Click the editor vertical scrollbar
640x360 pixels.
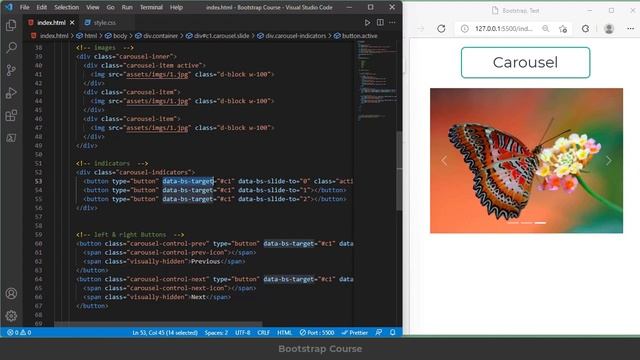[399, 171]
